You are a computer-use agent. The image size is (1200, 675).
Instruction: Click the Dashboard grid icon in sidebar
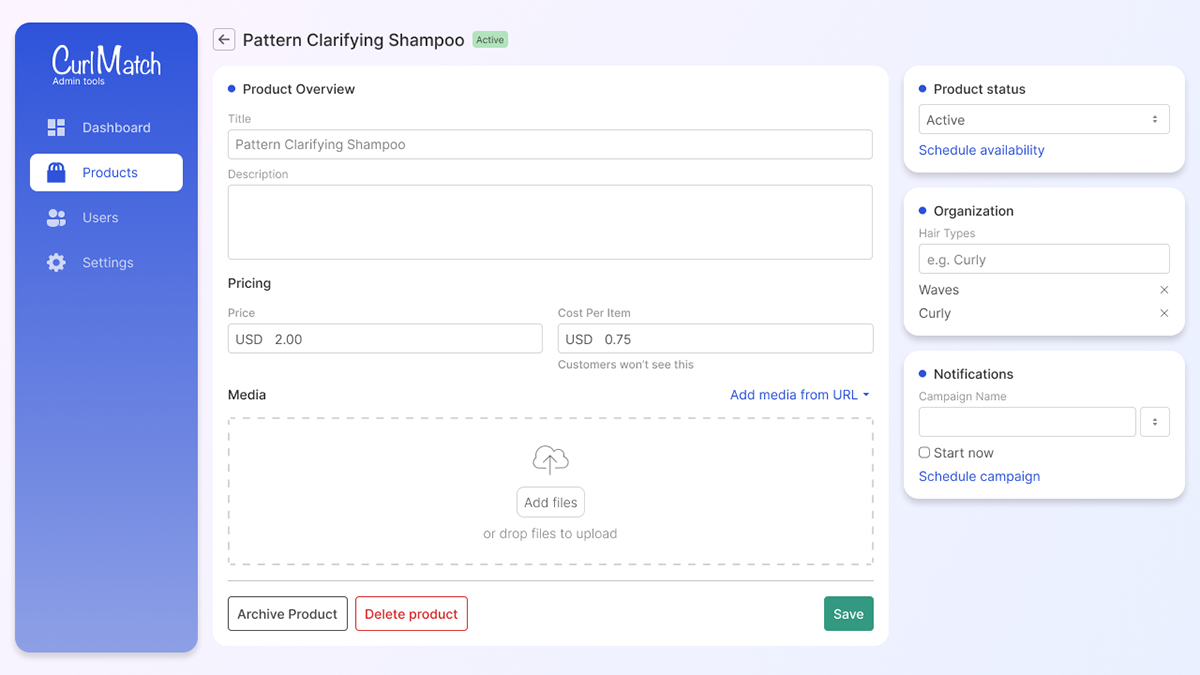56,128
